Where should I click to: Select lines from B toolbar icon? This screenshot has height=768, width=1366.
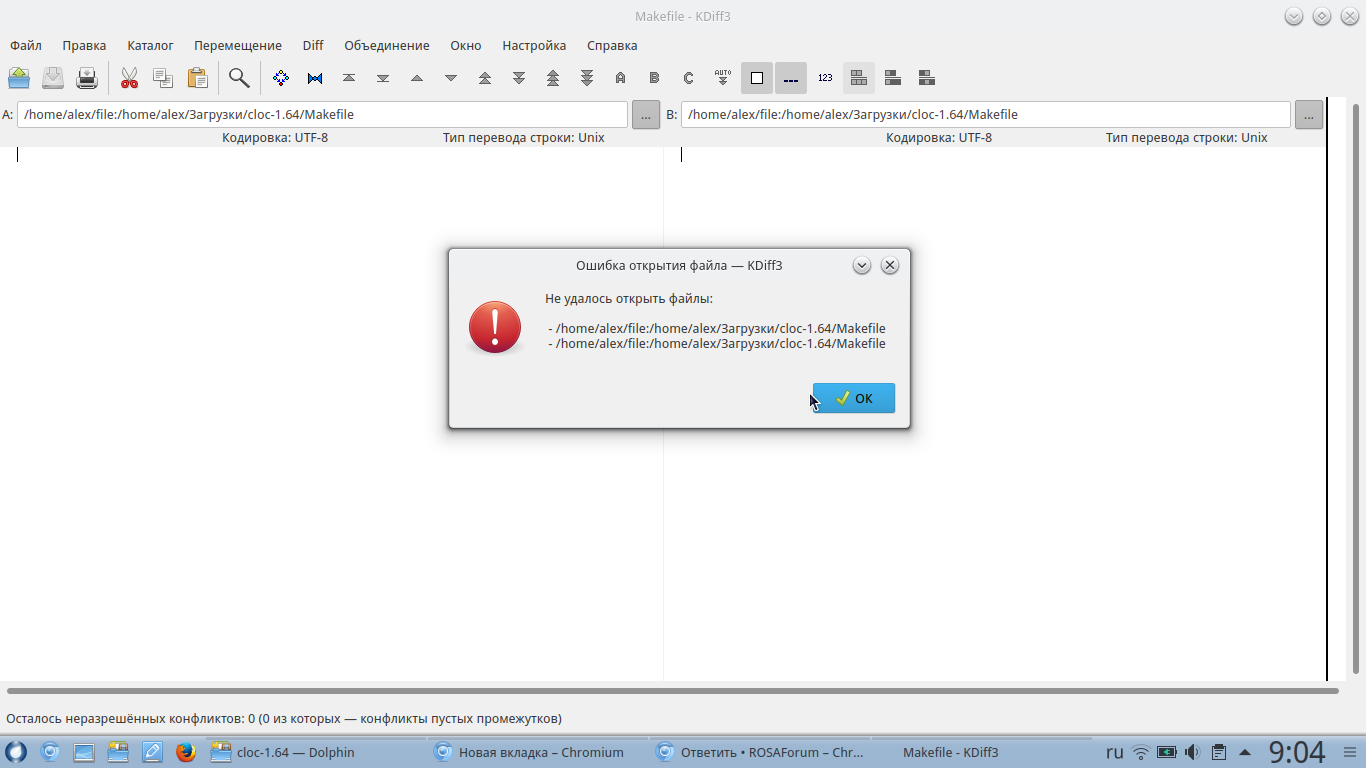click(655, 78)
